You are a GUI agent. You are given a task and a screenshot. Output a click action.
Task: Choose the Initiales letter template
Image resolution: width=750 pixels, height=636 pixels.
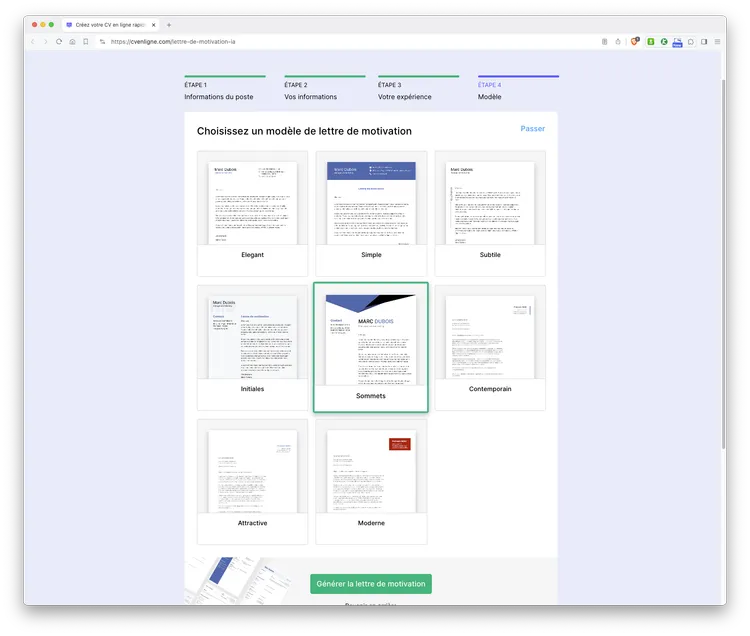click(253, 348)
